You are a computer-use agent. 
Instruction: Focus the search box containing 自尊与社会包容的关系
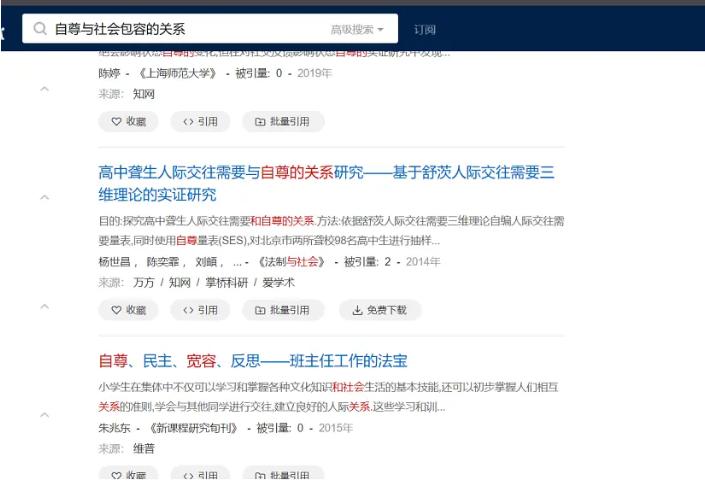pyautogui.click(x=210, y=29)
